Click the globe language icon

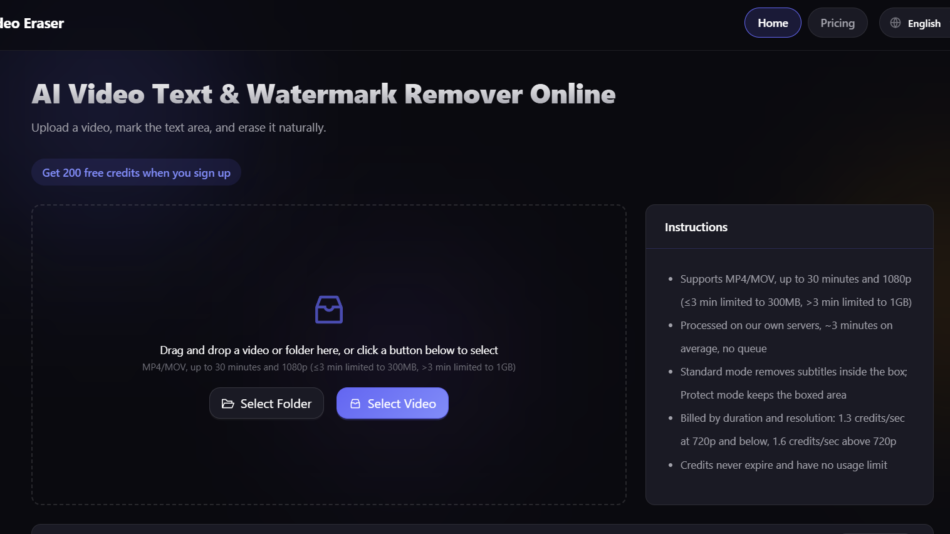click(x=895, y=23)
